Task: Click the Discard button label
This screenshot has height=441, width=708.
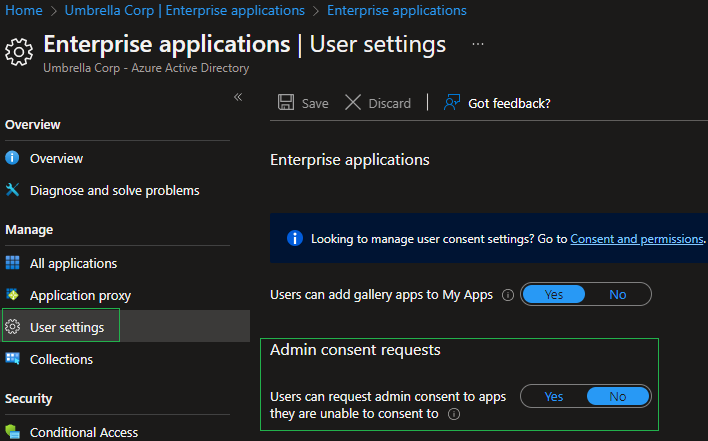Action: coord(390,103)
